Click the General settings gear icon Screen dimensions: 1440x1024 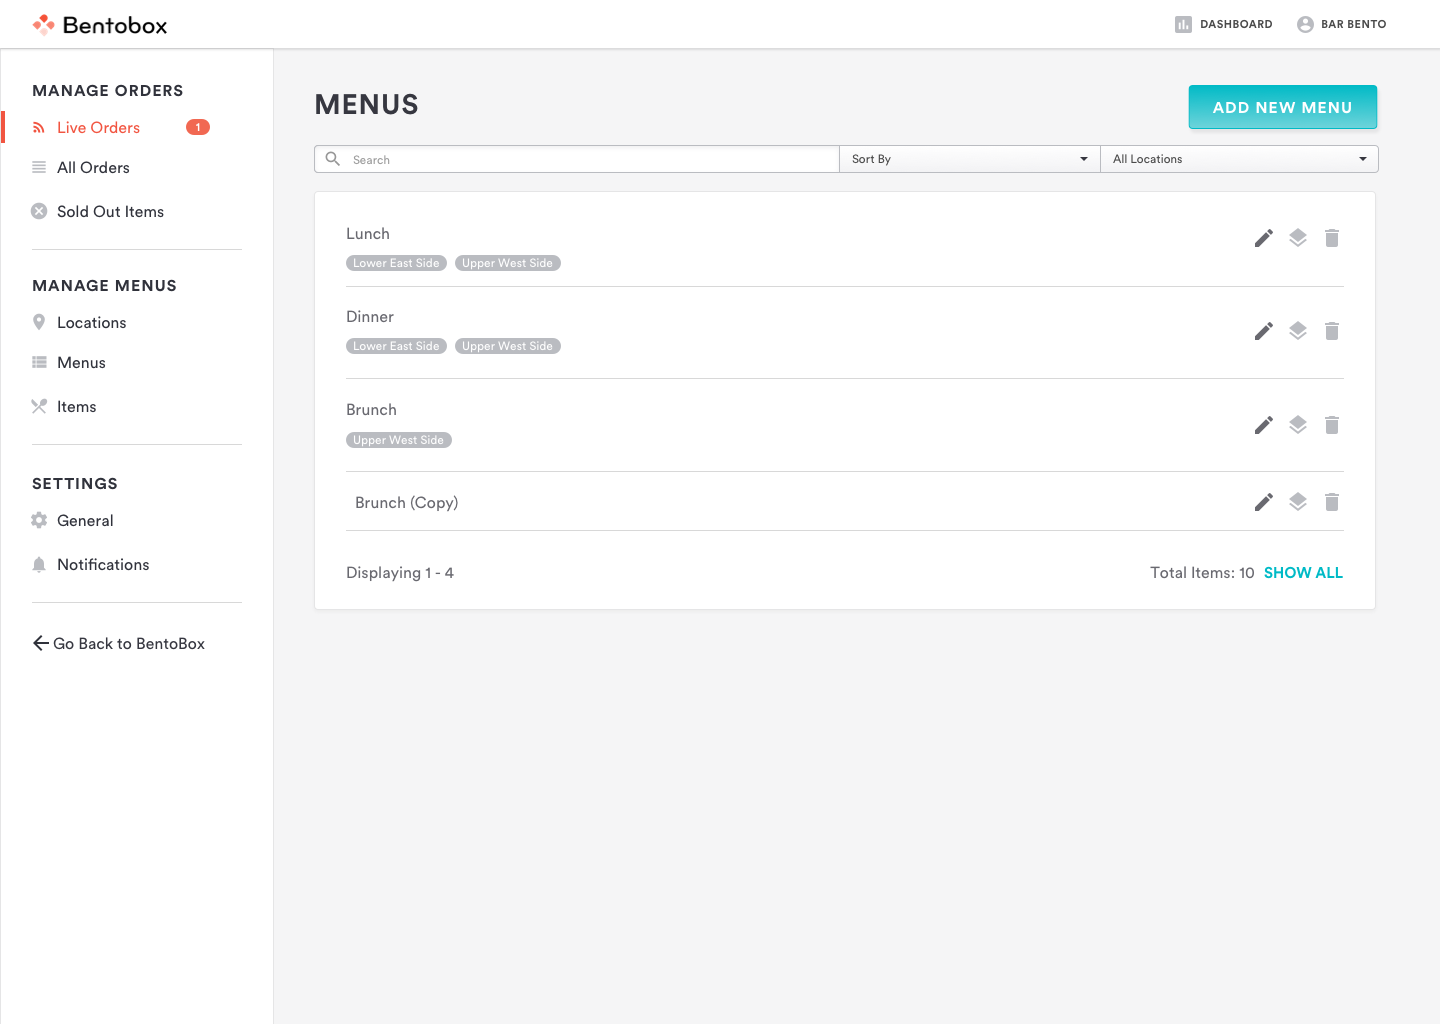point(39,520)
